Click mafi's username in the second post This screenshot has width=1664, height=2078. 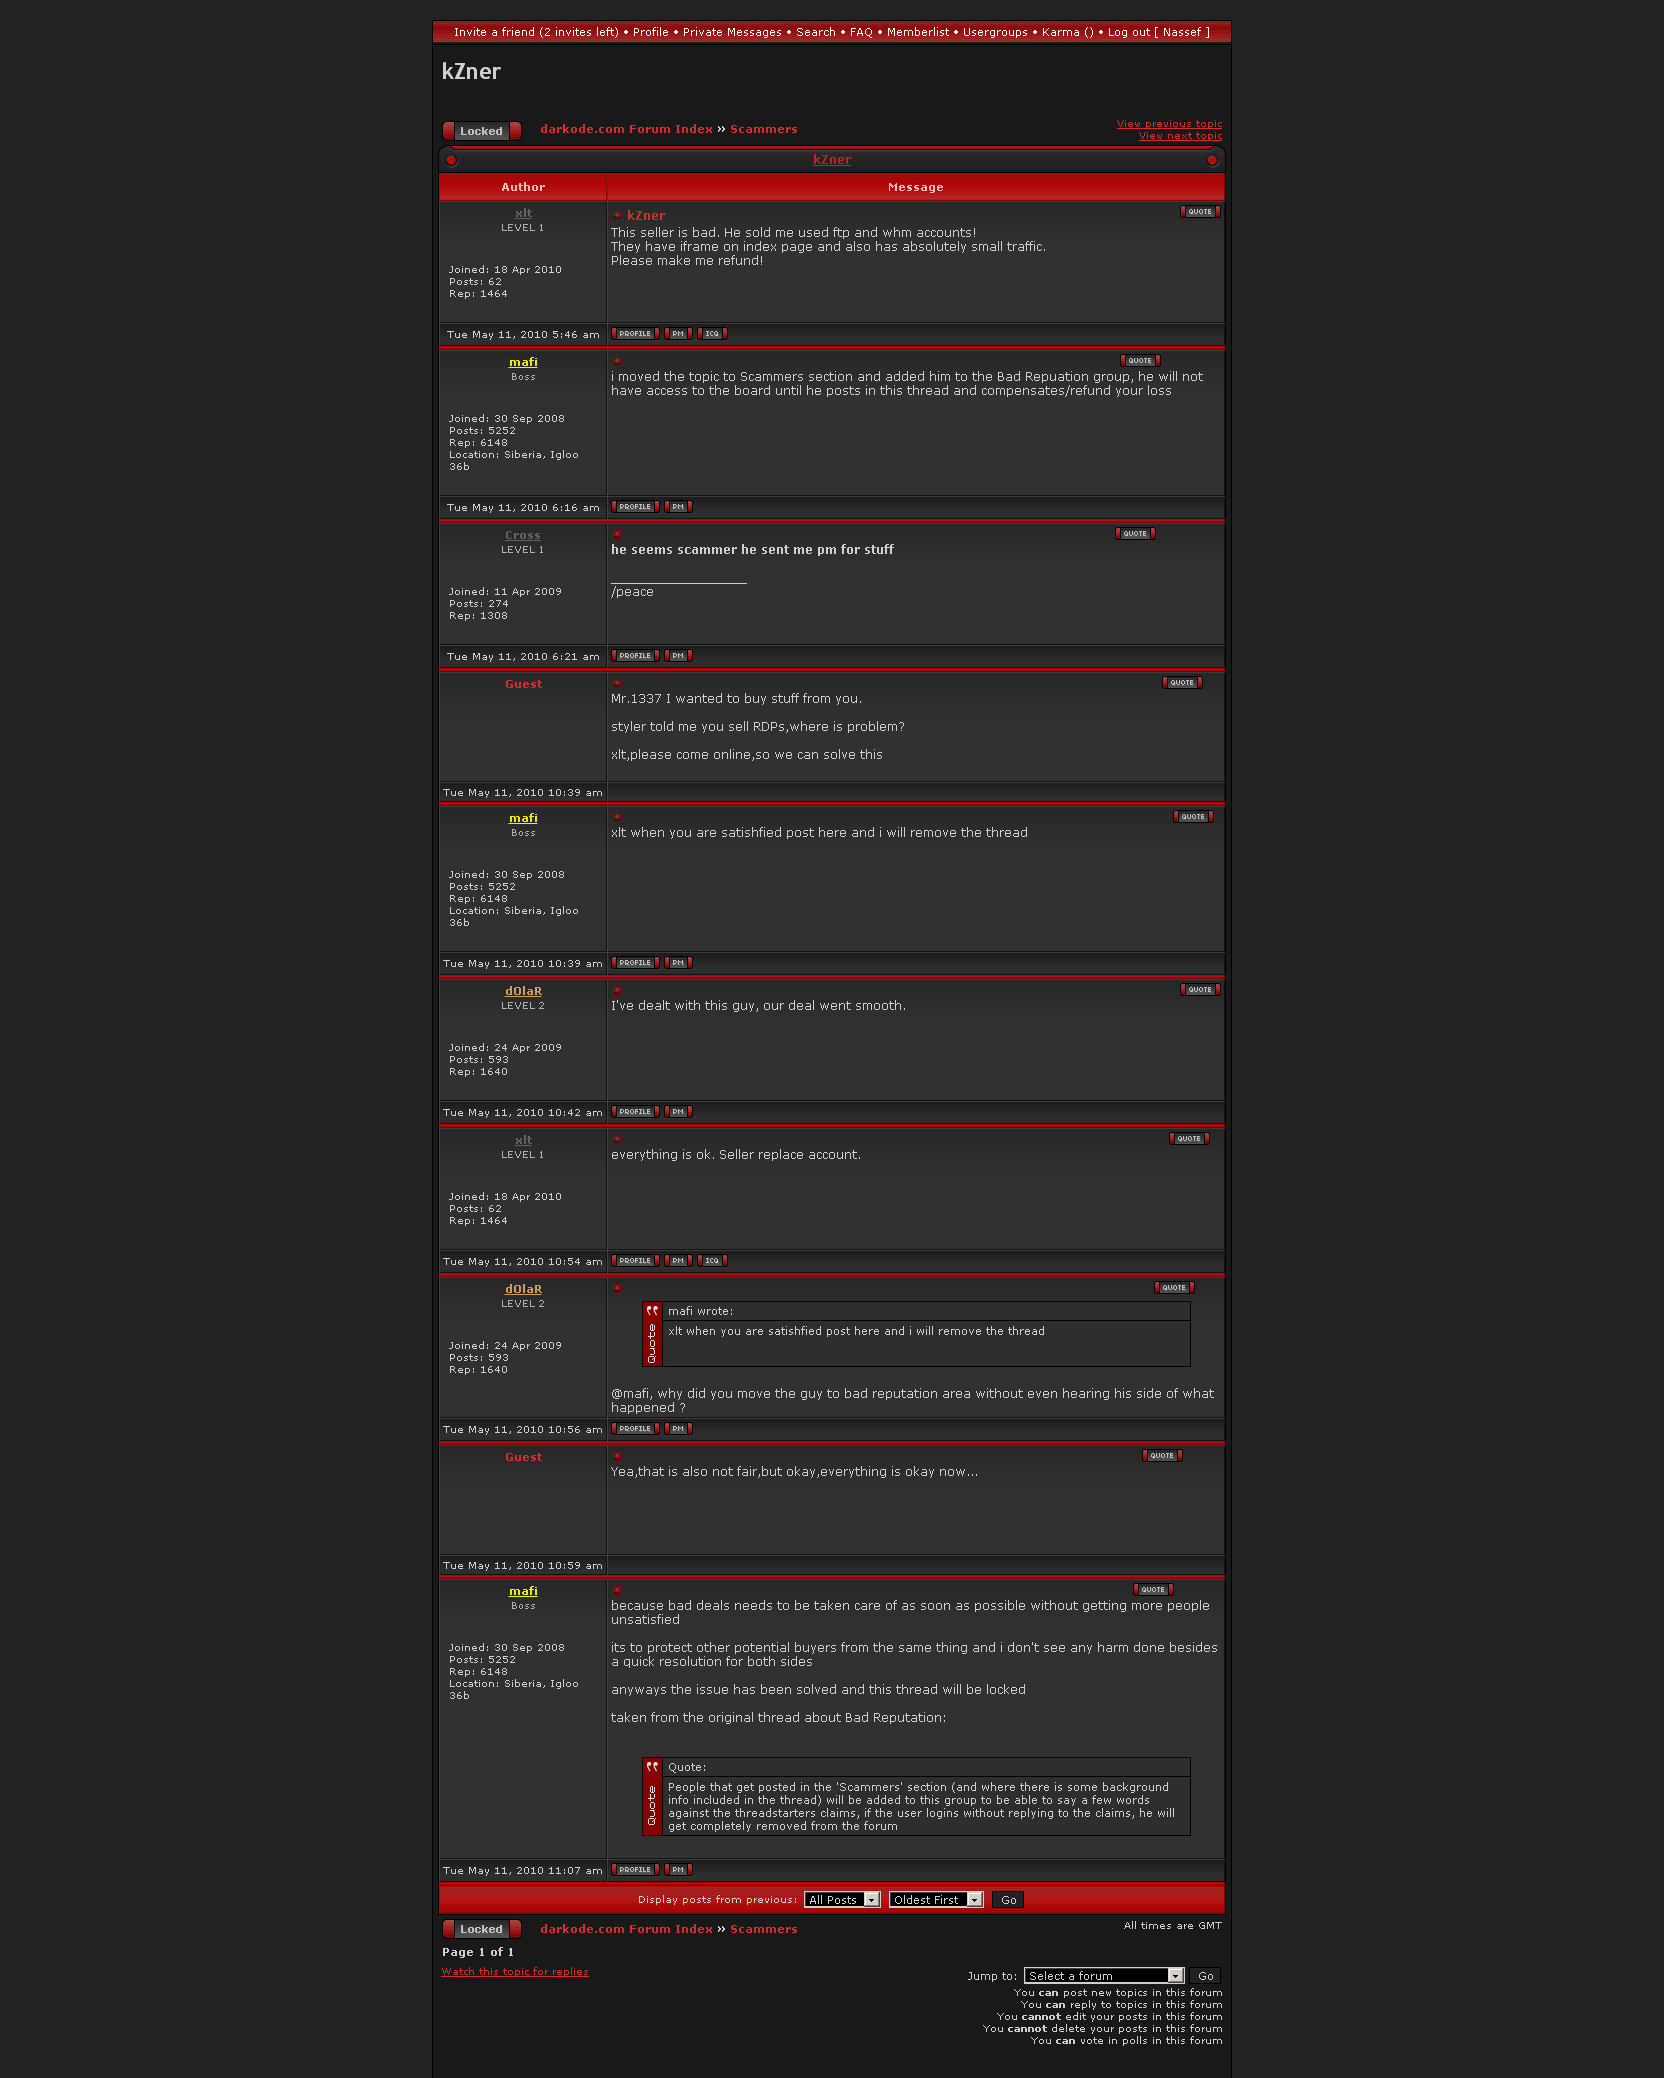pos(523,362)
